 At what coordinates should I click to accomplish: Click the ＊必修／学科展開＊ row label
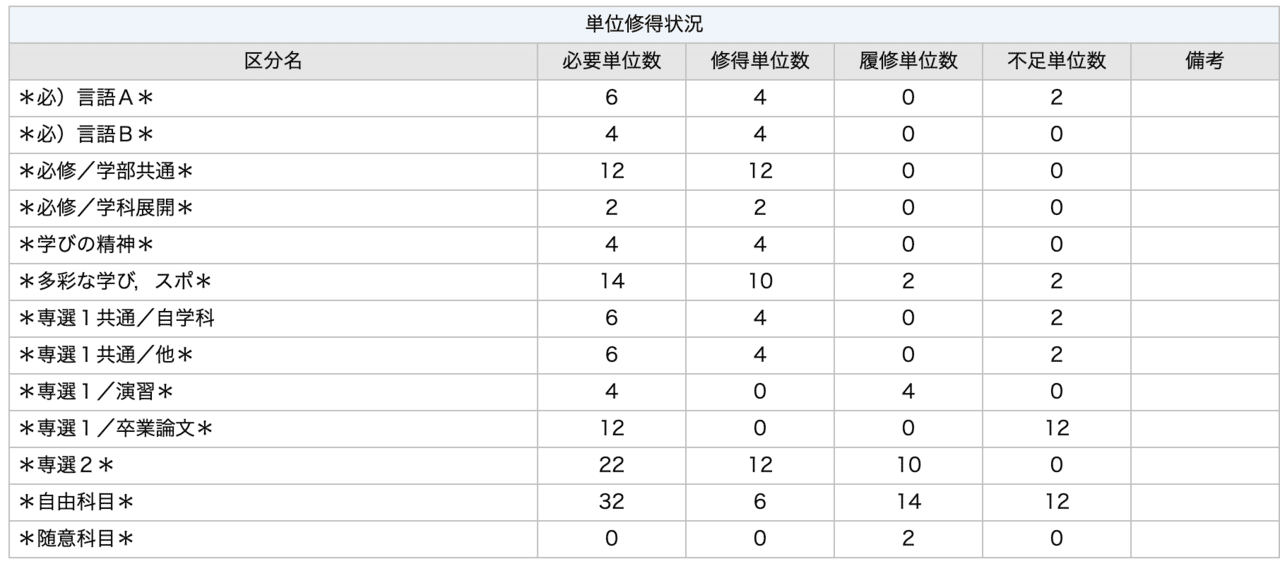pos(106,208)
